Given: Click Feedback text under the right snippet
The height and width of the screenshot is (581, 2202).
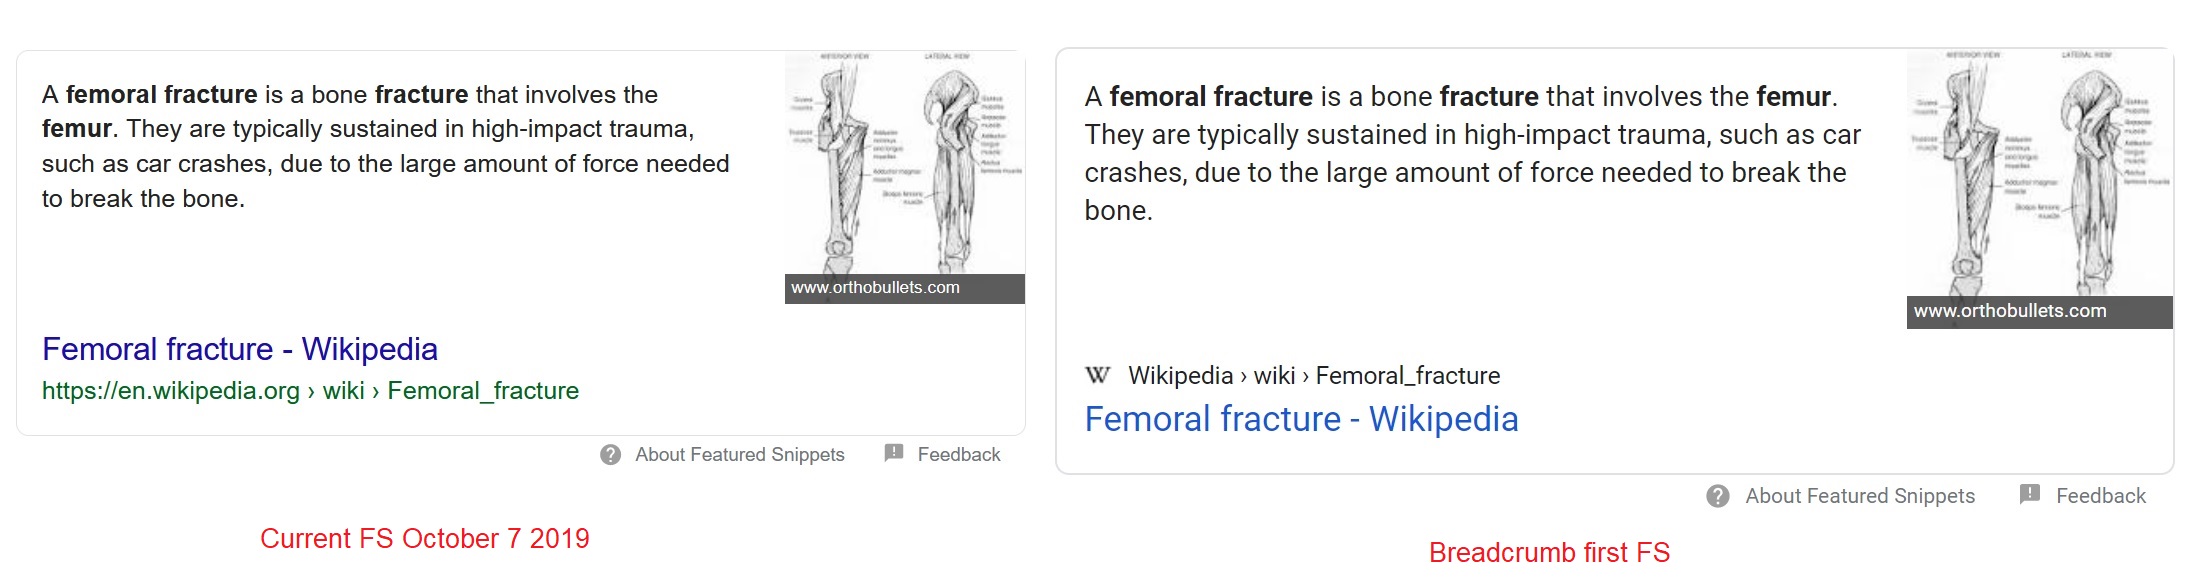Looking at the screenshot, I should [2101, 496].
